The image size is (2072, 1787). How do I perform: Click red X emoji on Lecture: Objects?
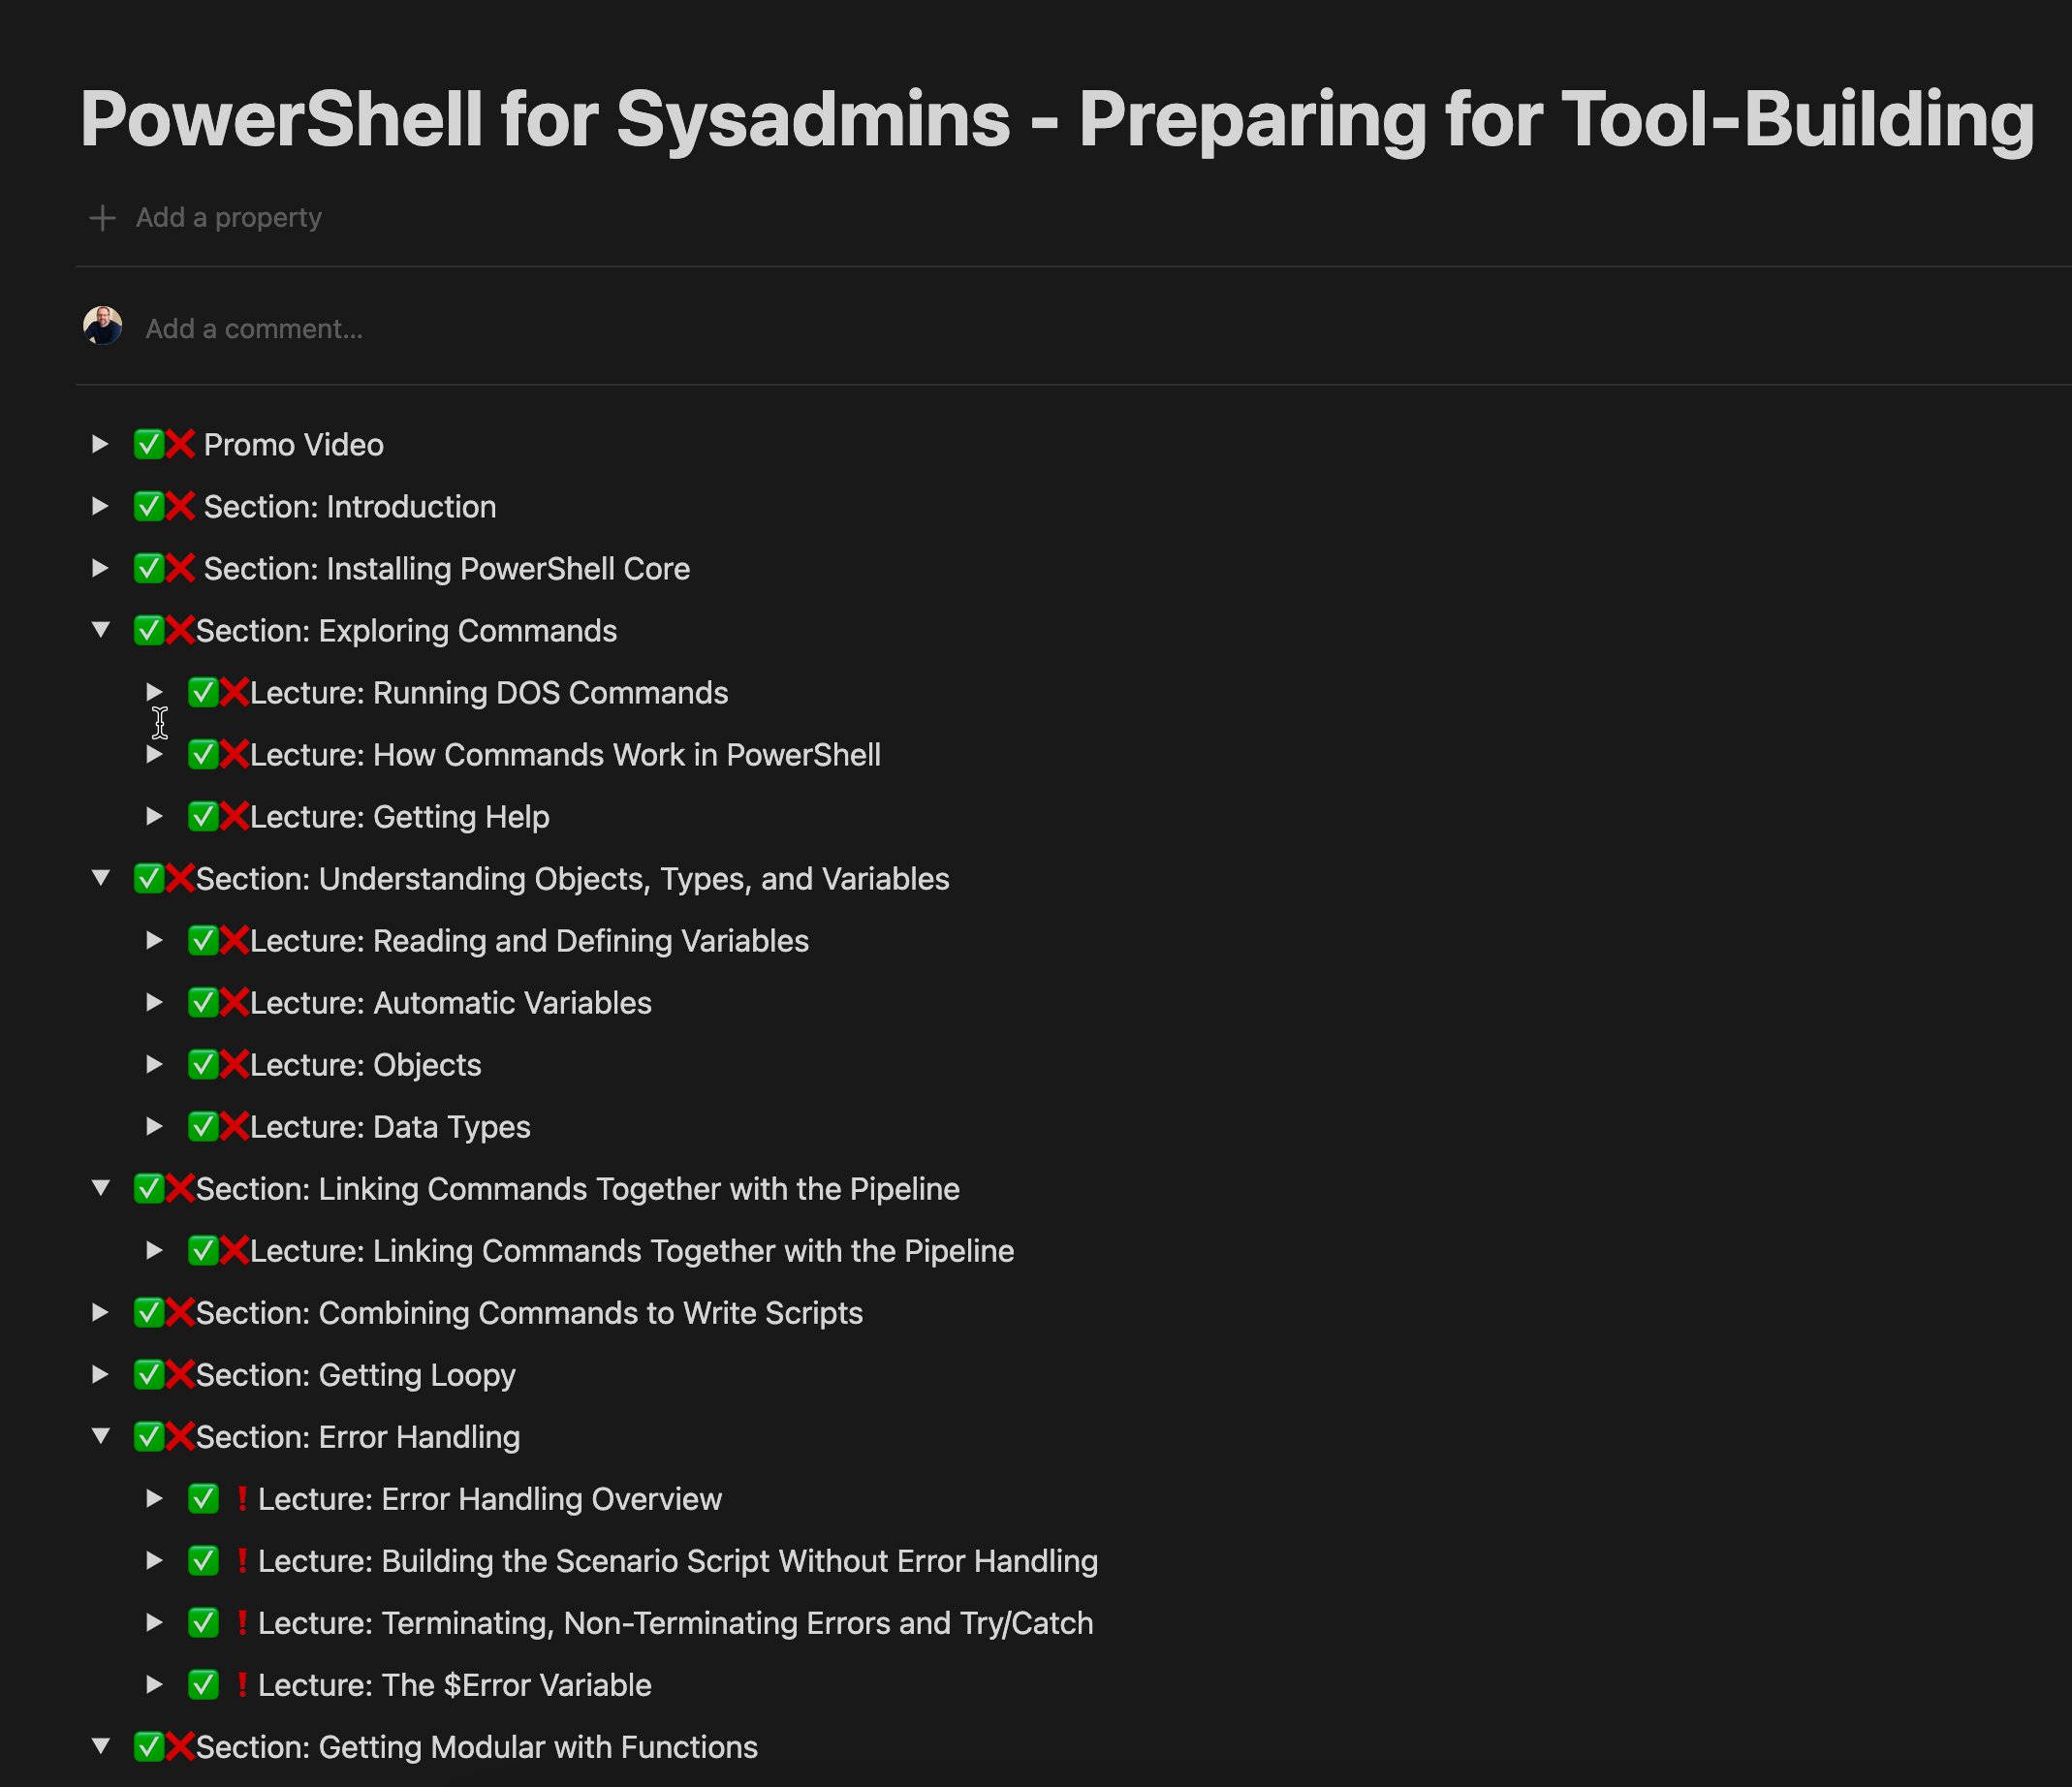[234, 1064]
